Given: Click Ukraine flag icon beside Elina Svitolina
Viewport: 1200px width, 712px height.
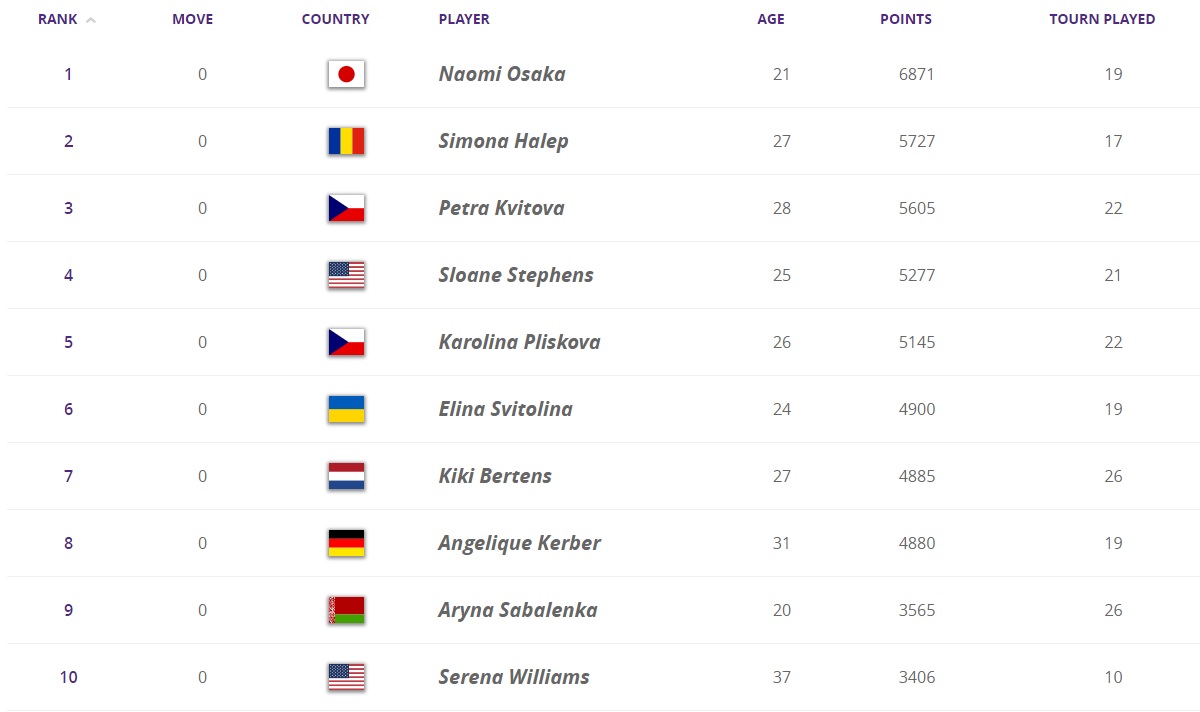Looking at the screenshot, I should pos(346,409).
